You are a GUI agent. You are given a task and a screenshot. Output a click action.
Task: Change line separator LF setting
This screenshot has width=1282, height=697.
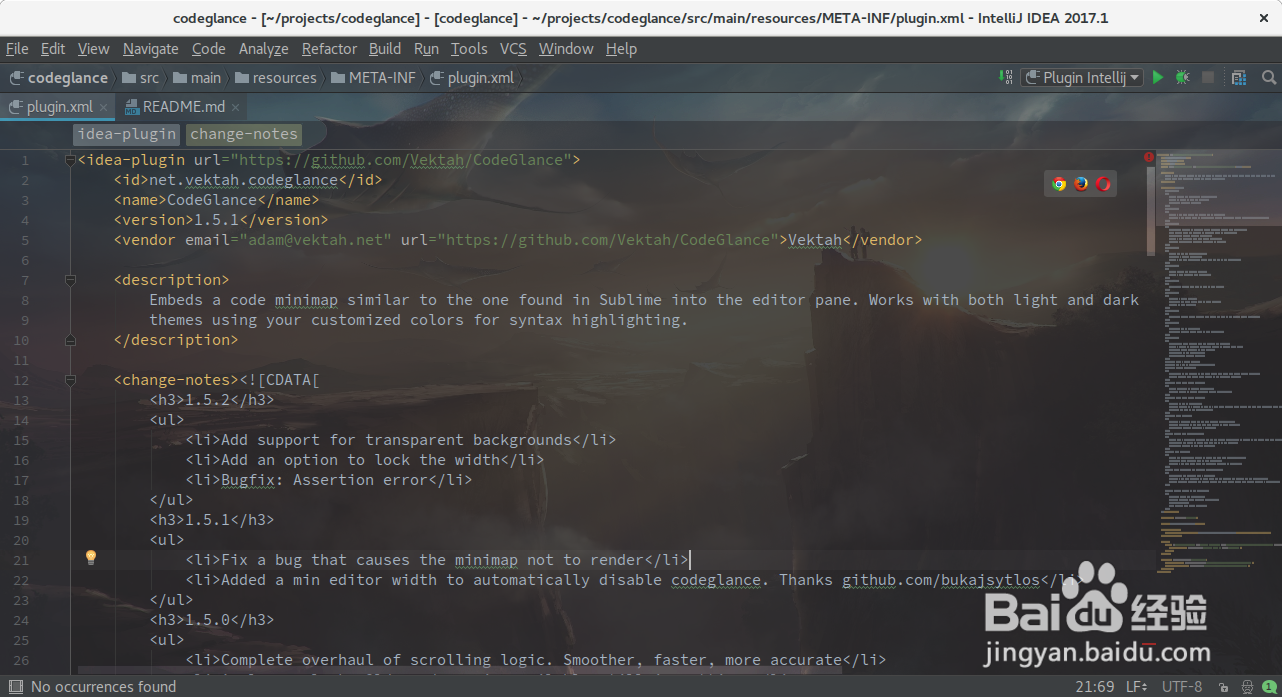pyautogui.click(x=1137, y=687)
